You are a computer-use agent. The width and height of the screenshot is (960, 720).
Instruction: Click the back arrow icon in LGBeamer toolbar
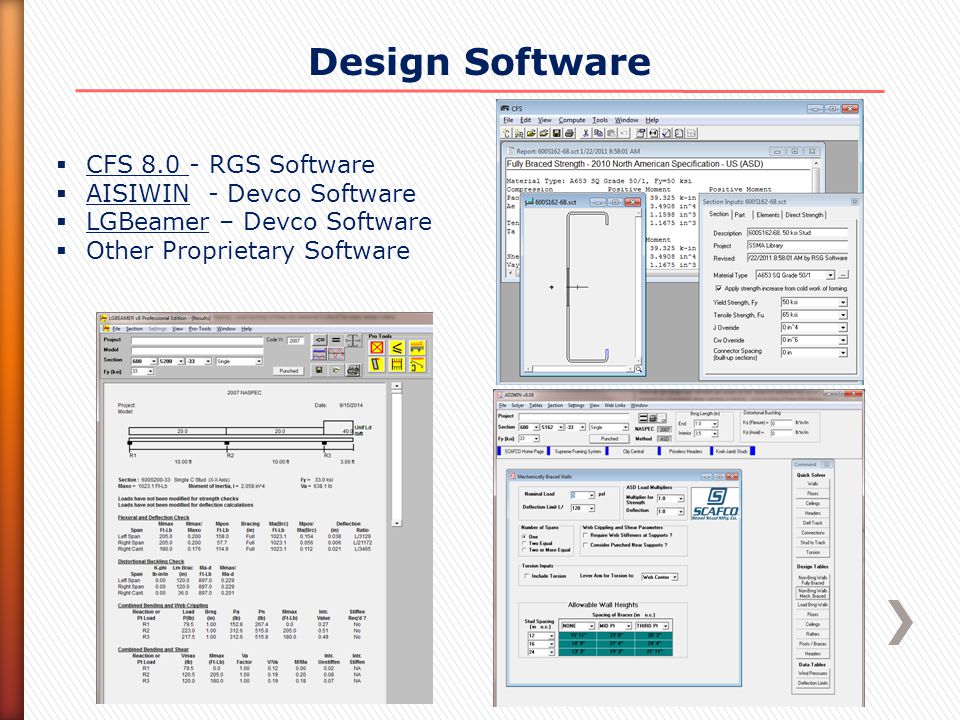(320, 340)
